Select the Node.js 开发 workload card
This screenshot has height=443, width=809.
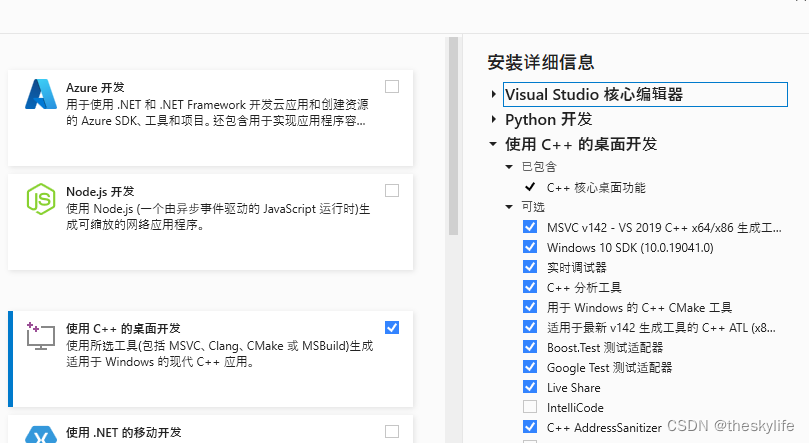[x=211, y=222]
